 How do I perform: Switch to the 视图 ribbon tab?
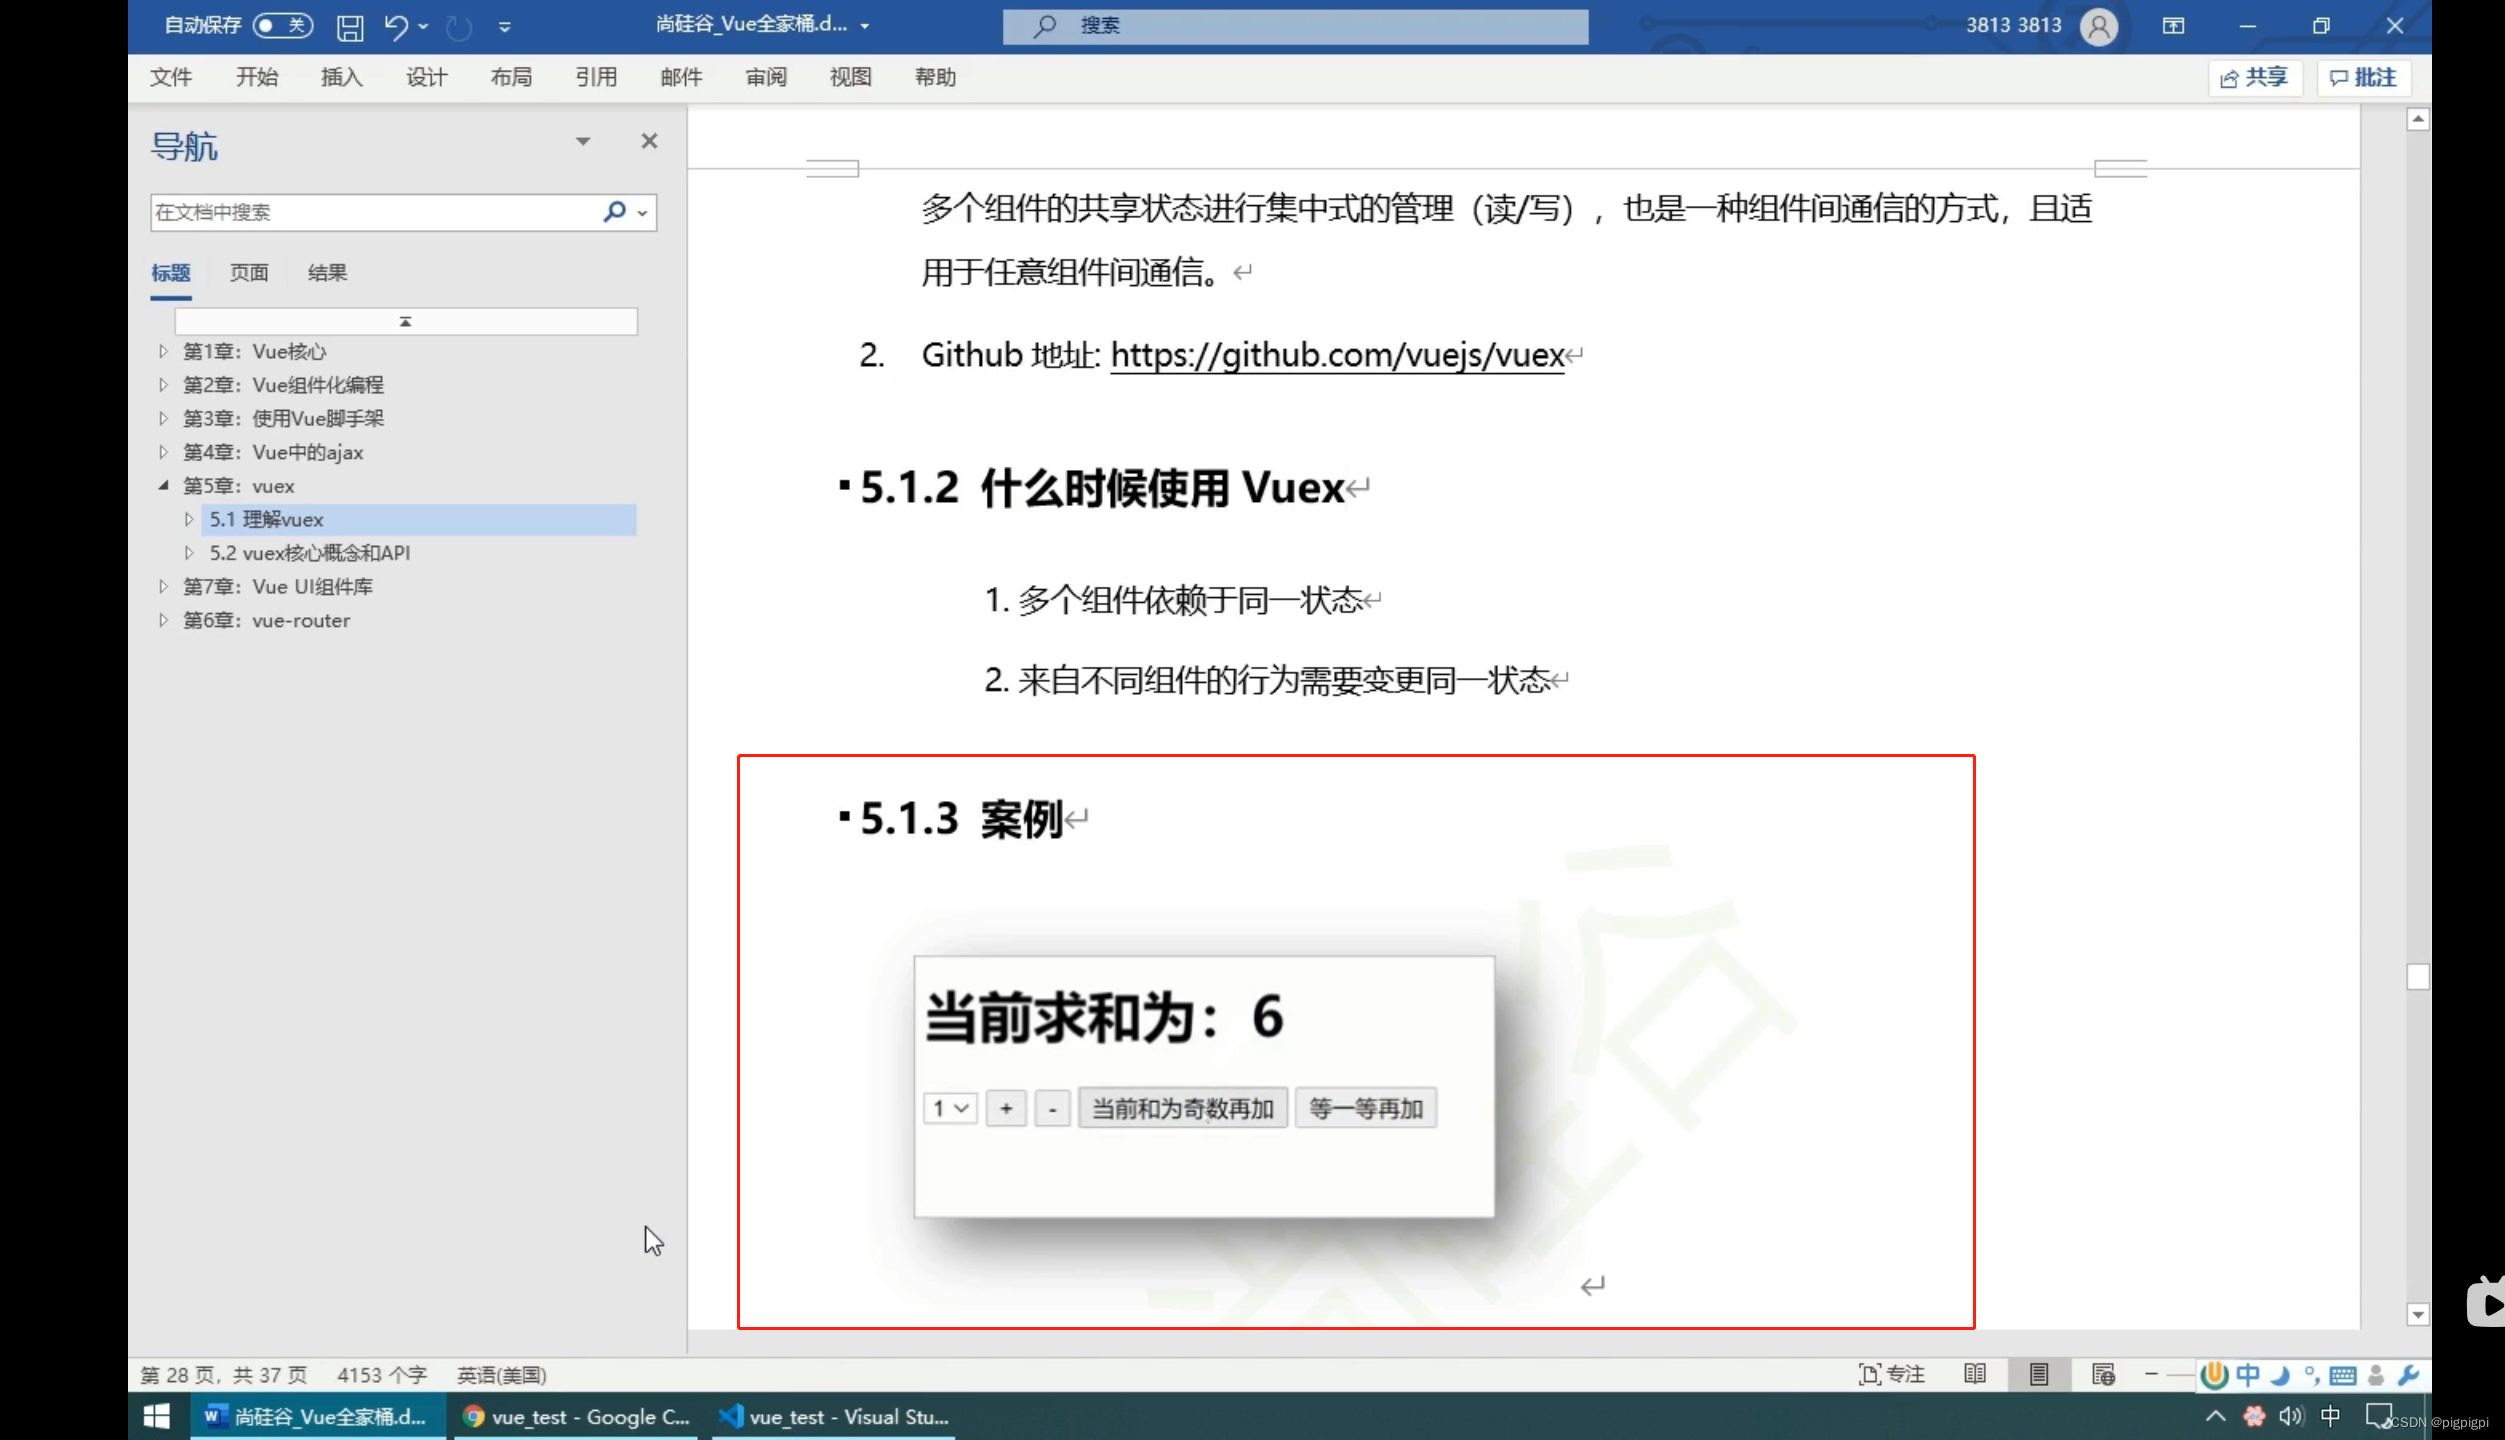[851, 77]
